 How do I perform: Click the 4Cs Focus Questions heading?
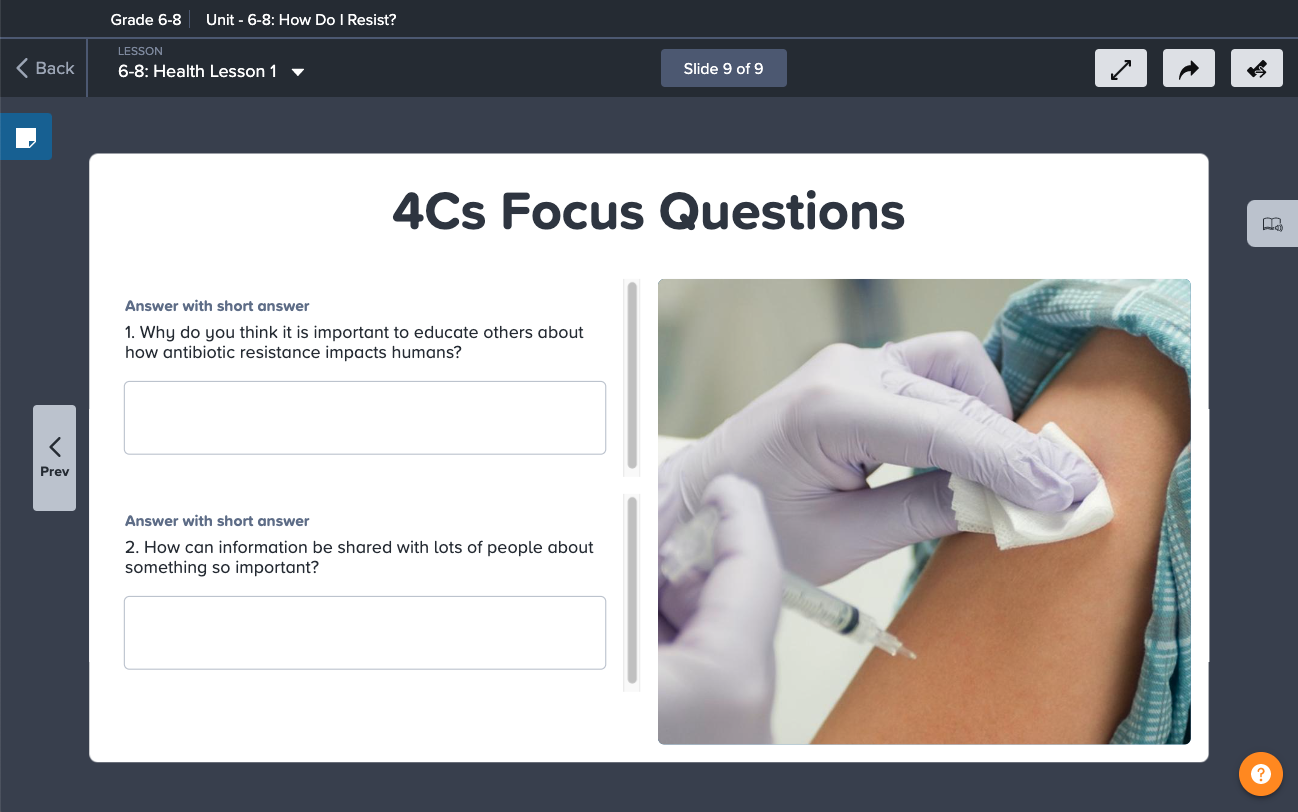pyautogui.click(x=648, y=211)
